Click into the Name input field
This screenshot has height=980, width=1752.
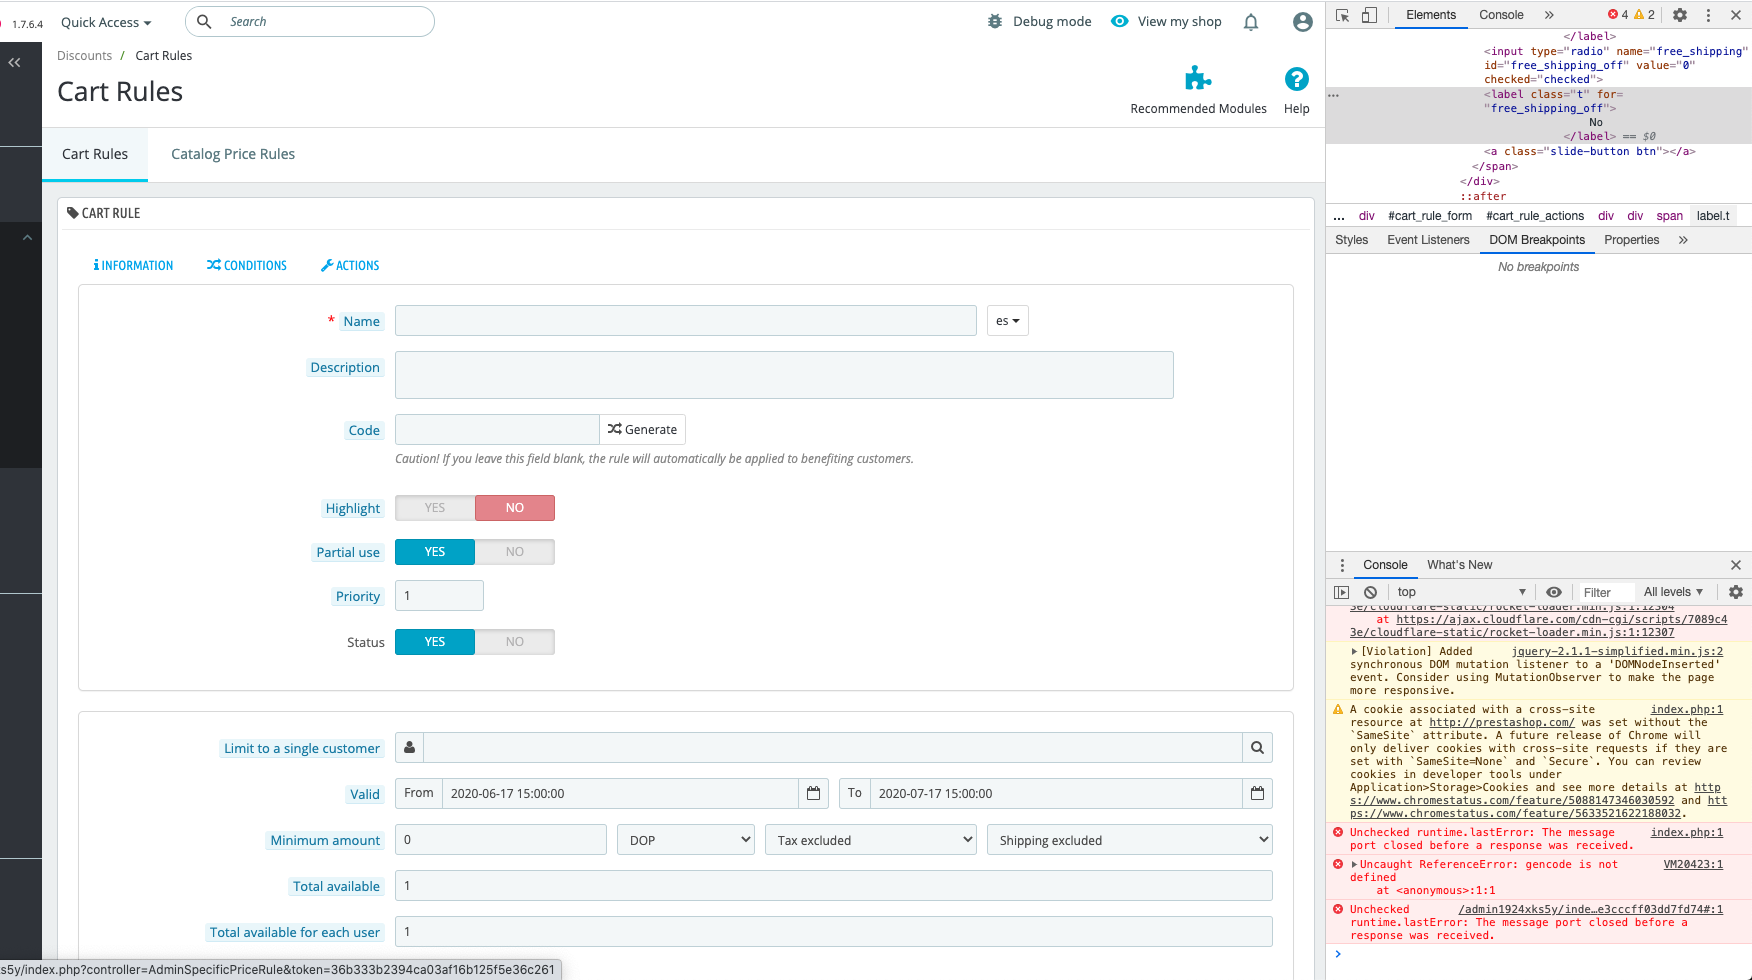pyautogui.click(x=686, y=320)
